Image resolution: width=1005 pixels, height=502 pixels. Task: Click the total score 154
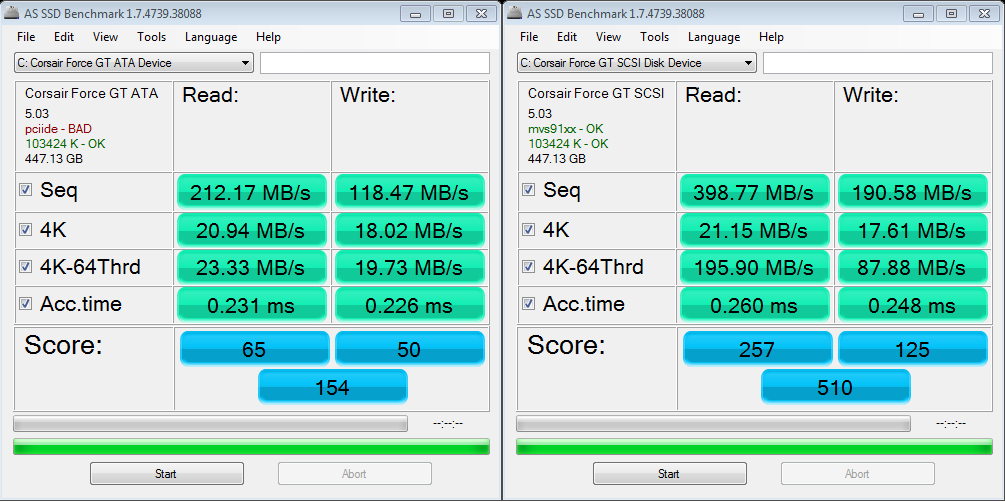tap(333, 387)
